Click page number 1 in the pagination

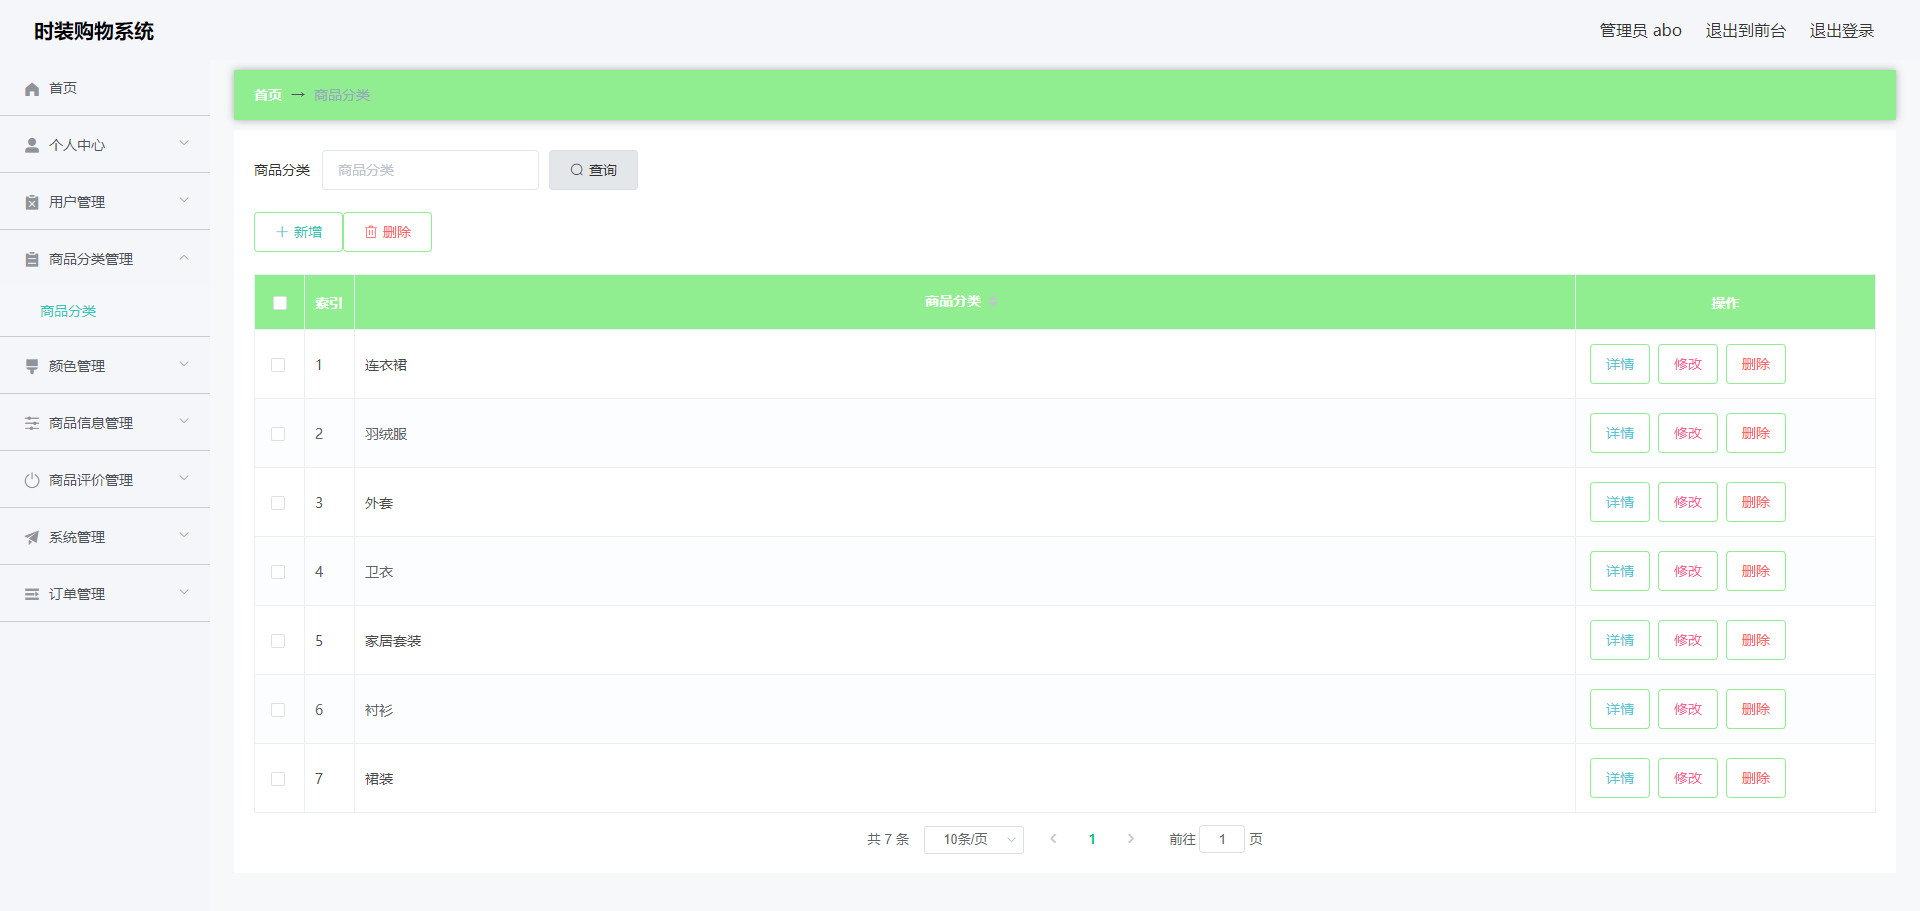pos(1092,839)
